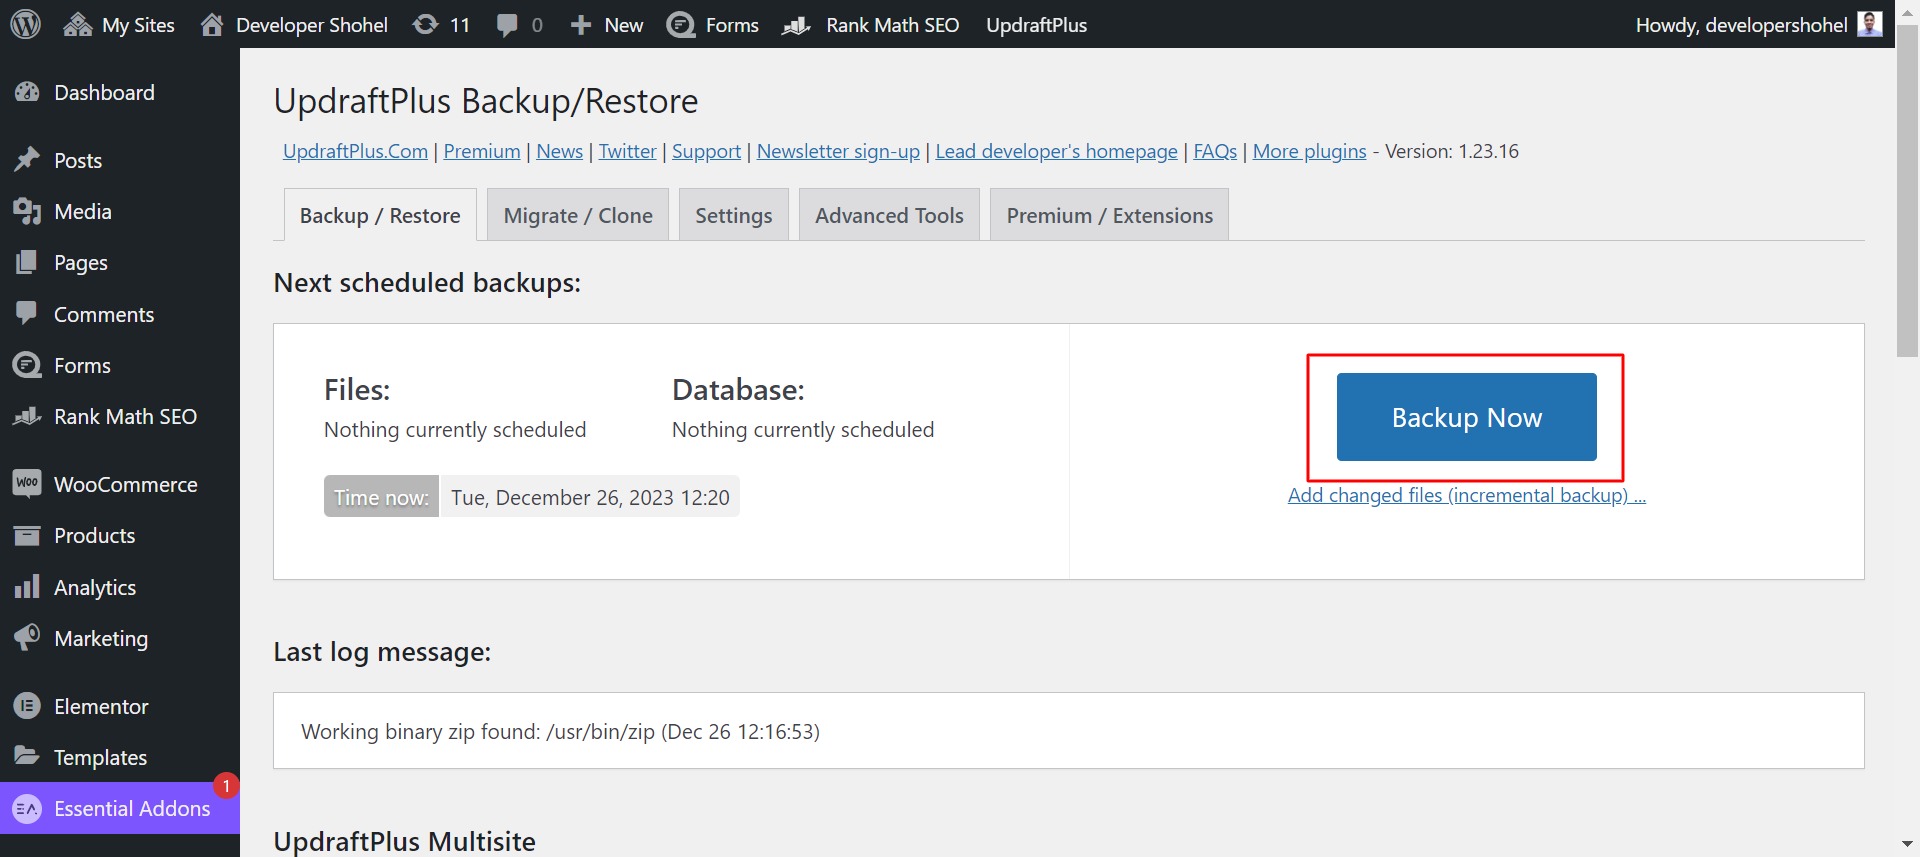The height and width of the screenshot is (857, 1920).
Task: Click the Templates folder icon
Action: point(27,756)
